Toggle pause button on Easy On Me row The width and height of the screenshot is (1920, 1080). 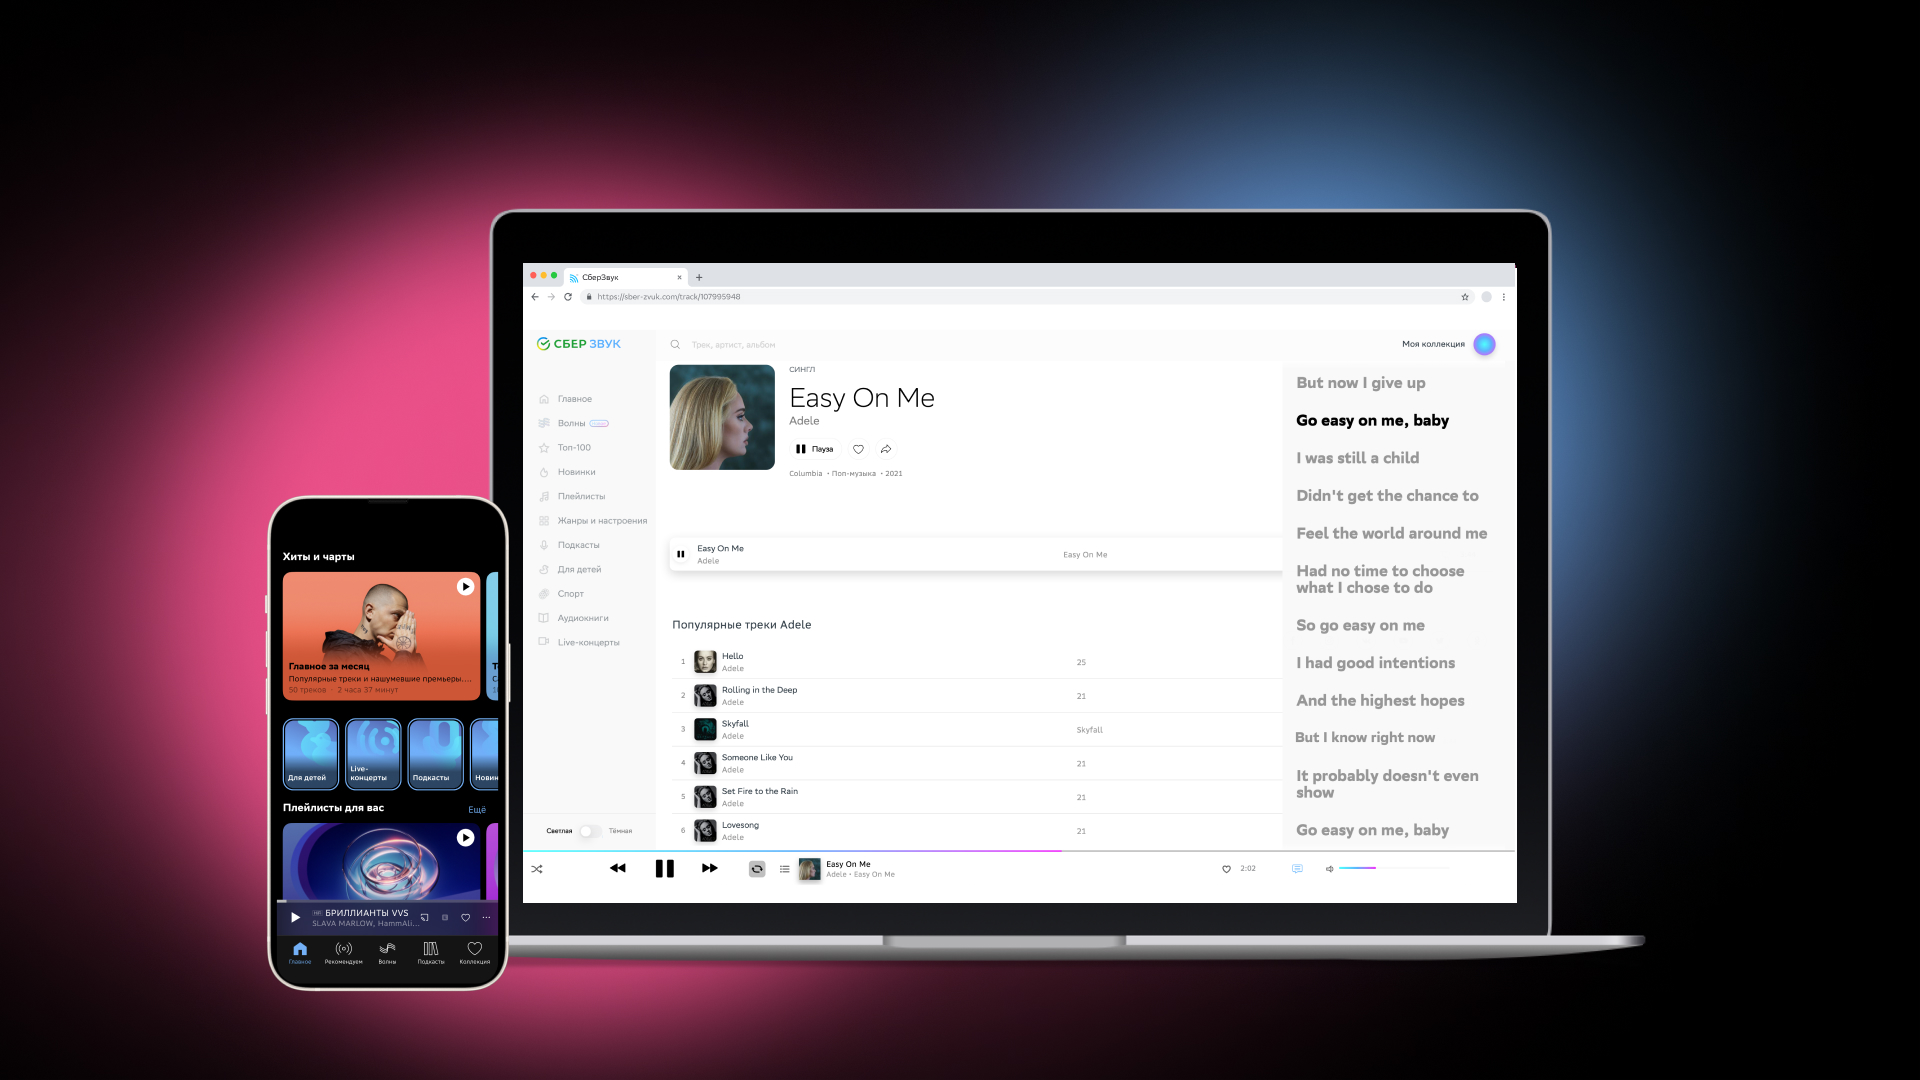pyautogui.click(x=680, y=553)
